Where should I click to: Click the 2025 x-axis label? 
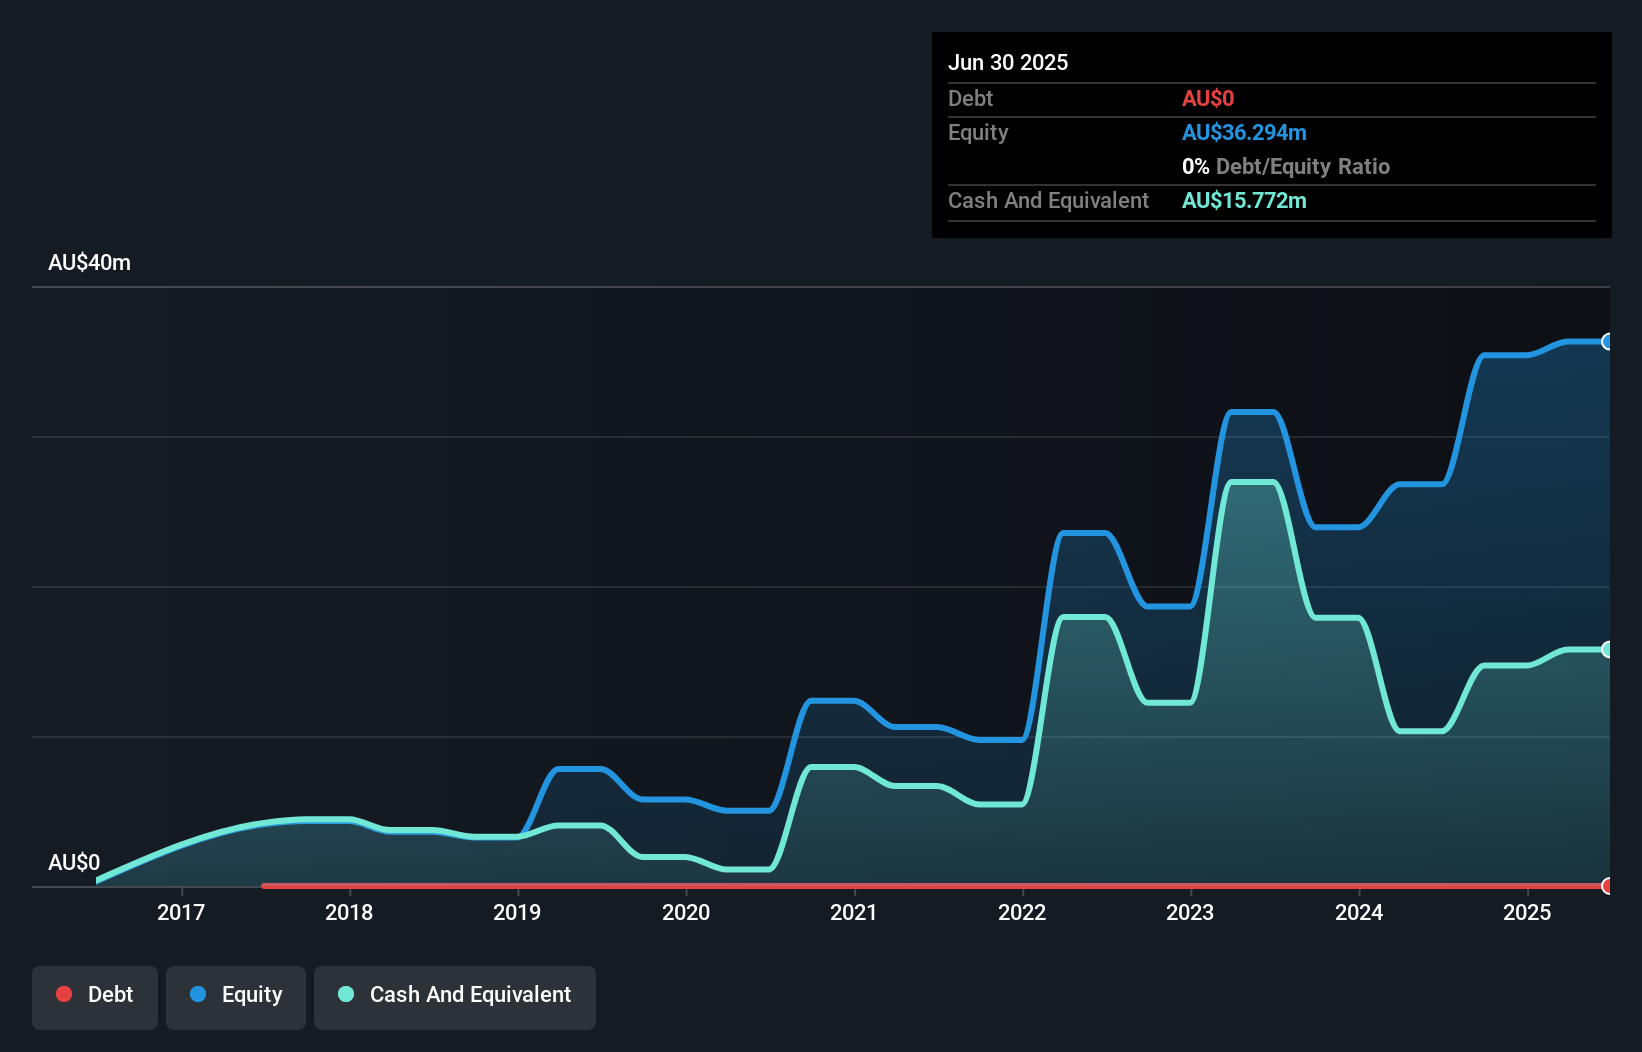(x=1527, y=912)
